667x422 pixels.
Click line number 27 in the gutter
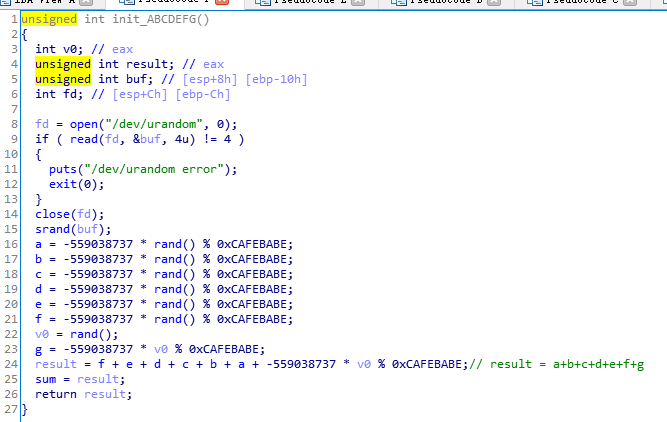pos(11,409)
